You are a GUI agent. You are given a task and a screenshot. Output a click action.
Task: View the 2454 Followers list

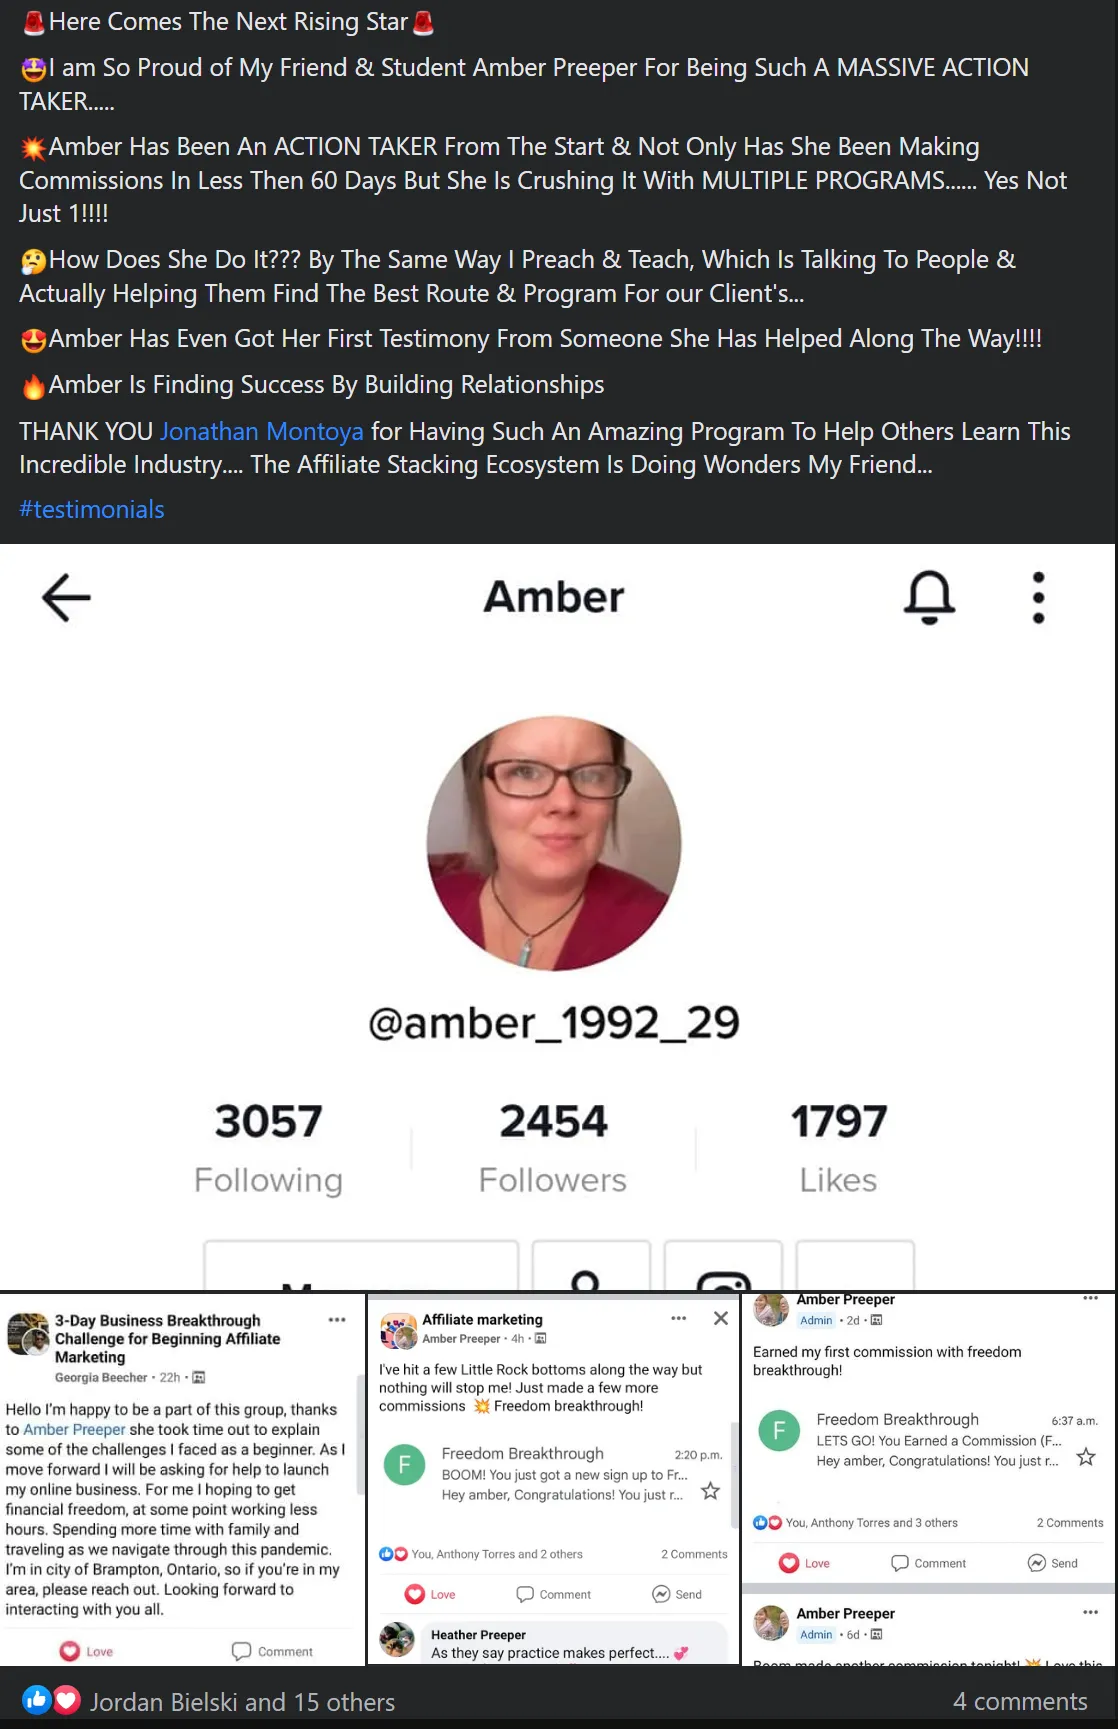(553, 1148)
